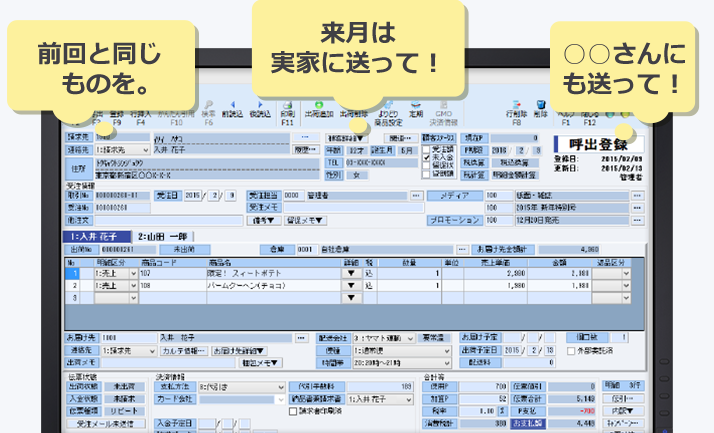
Task: Click the 受注メール未送信 button
Action: [106, 423]
